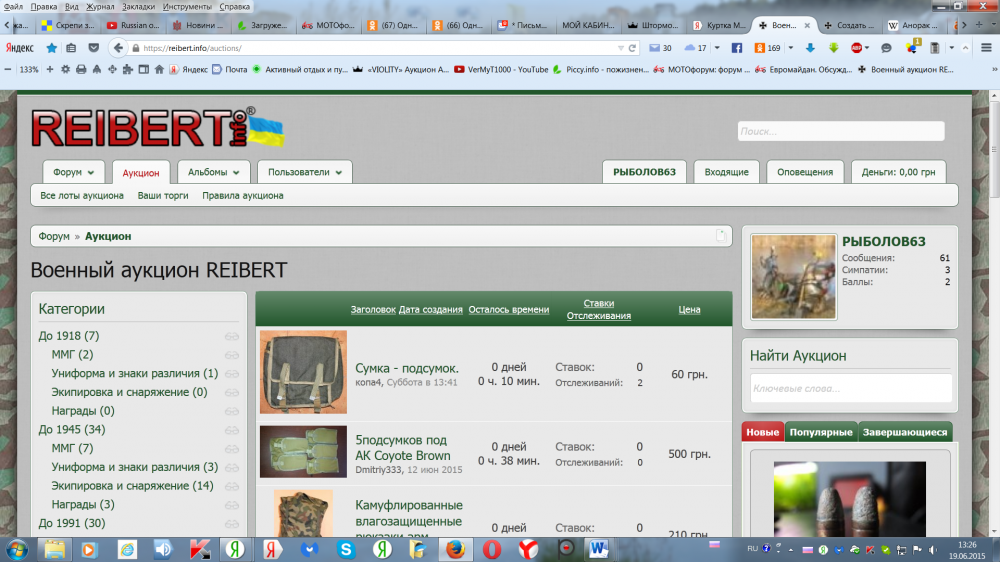1000x562 pixels.
Task: Go back with the browser back arrow
Action: [118, 48]
